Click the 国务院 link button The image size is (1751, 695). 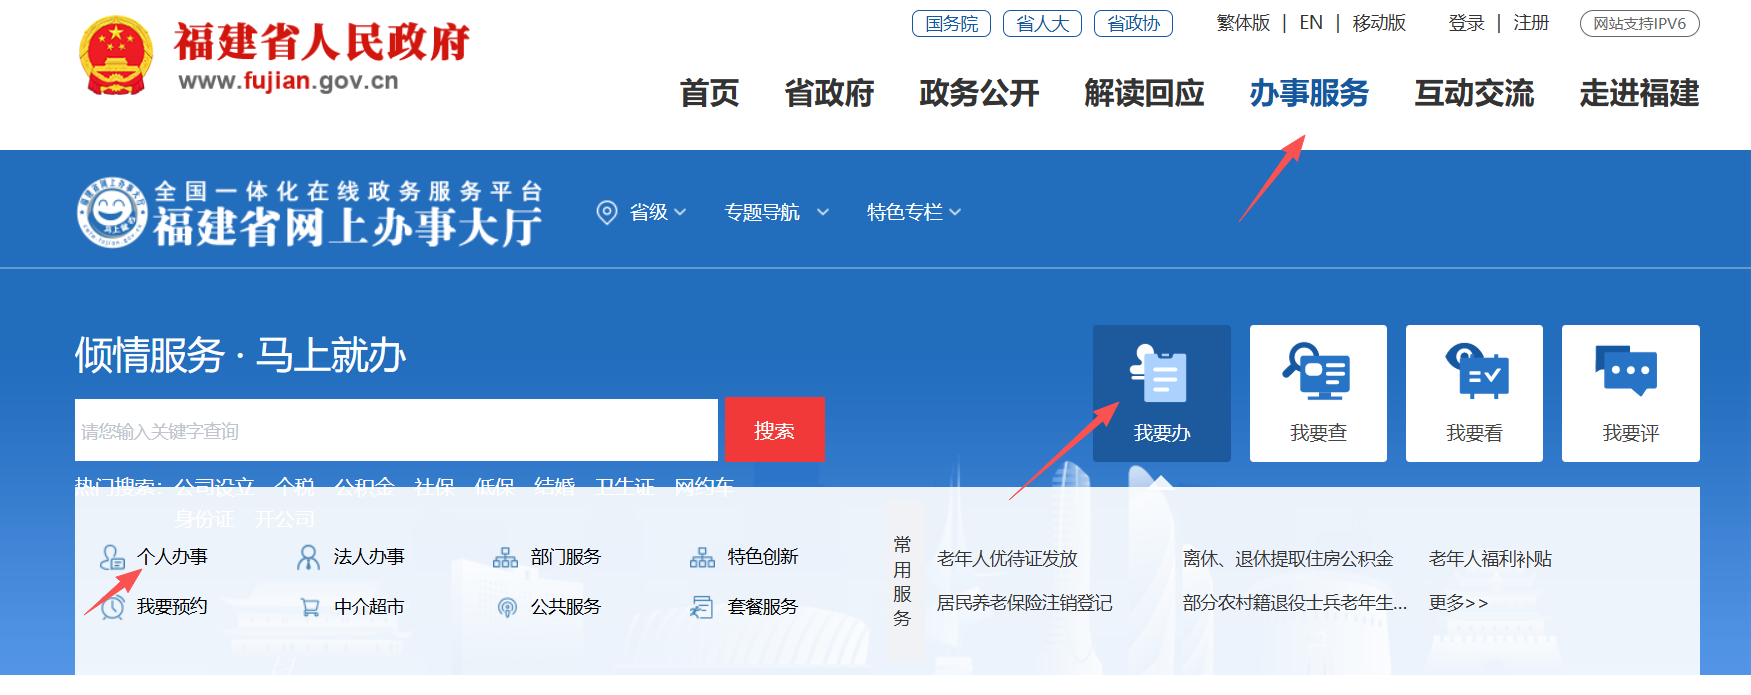click(951, 23)
